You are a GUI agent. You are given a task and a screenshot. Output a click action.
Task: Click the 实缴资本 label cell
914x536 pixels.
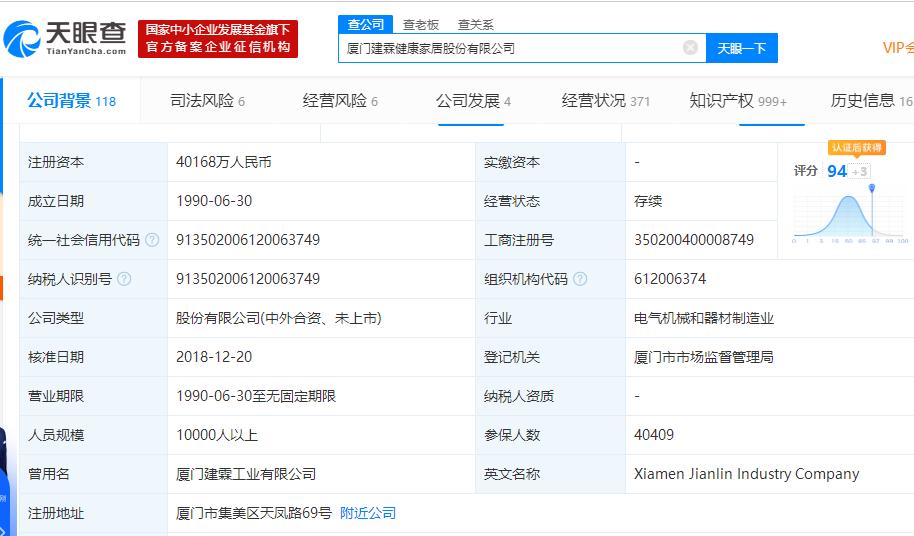coord(550,162)
